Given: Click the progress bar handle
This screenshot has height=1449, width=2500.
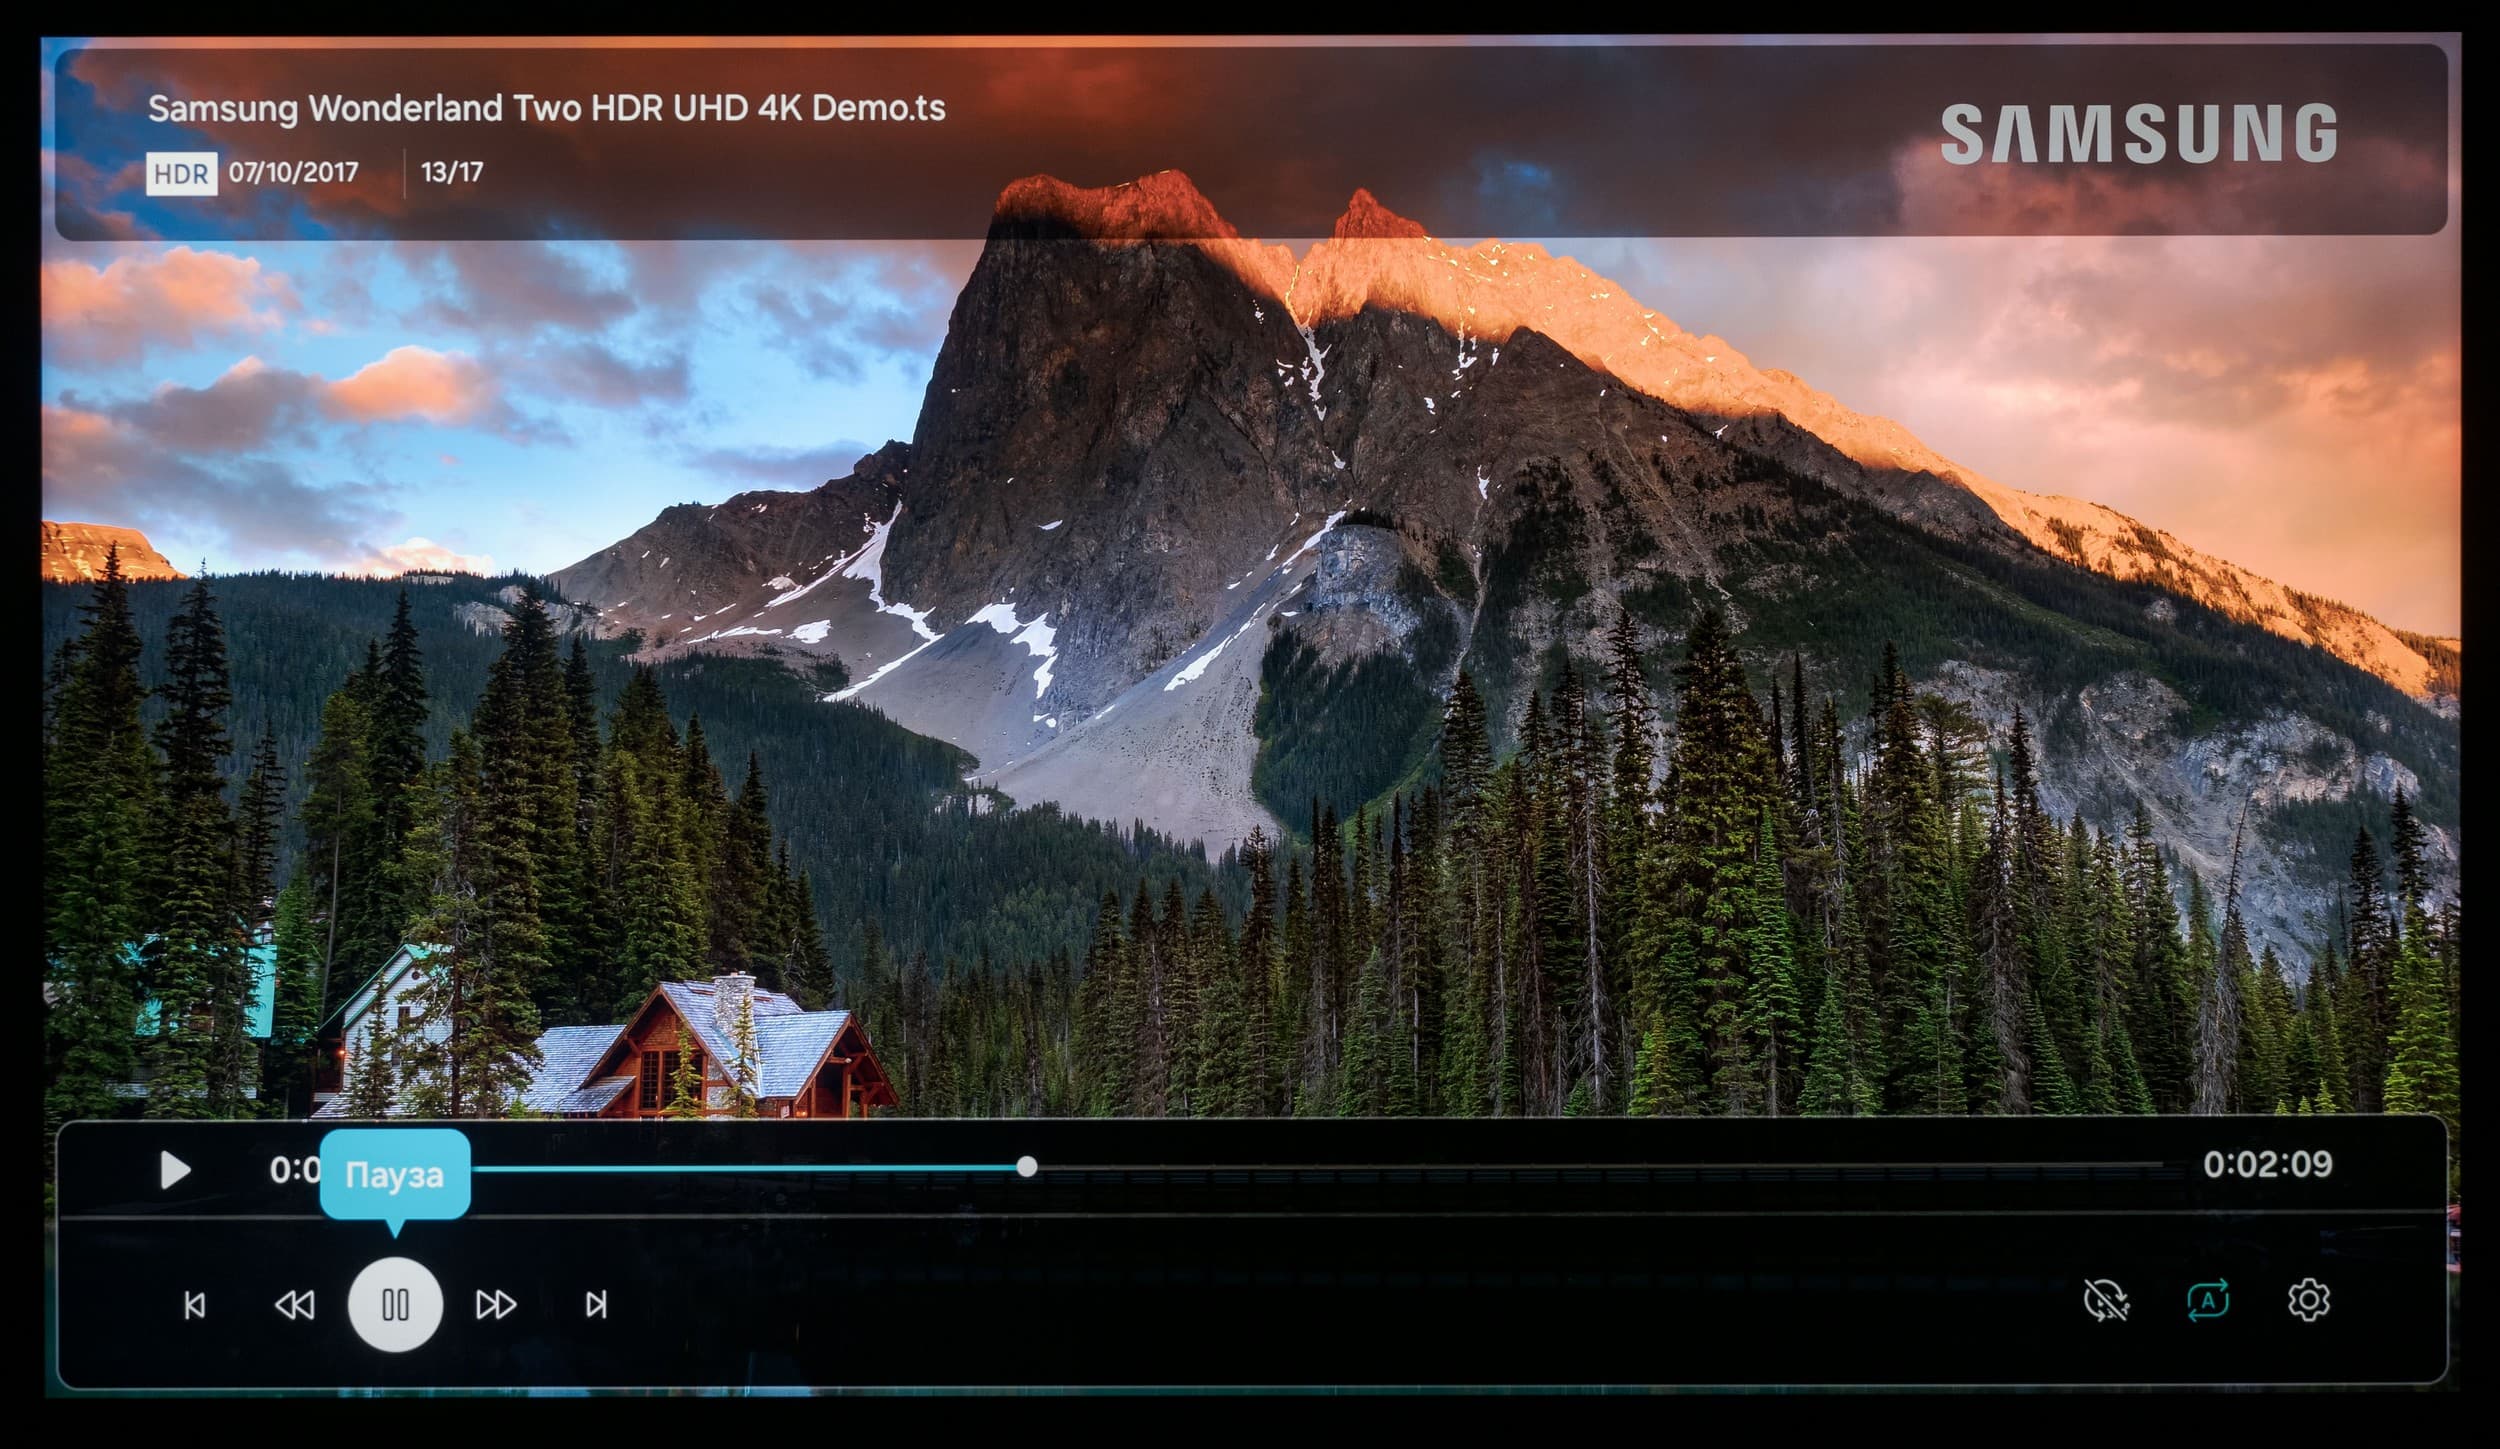Looking at the screenshot, I should point(1026,1167).
